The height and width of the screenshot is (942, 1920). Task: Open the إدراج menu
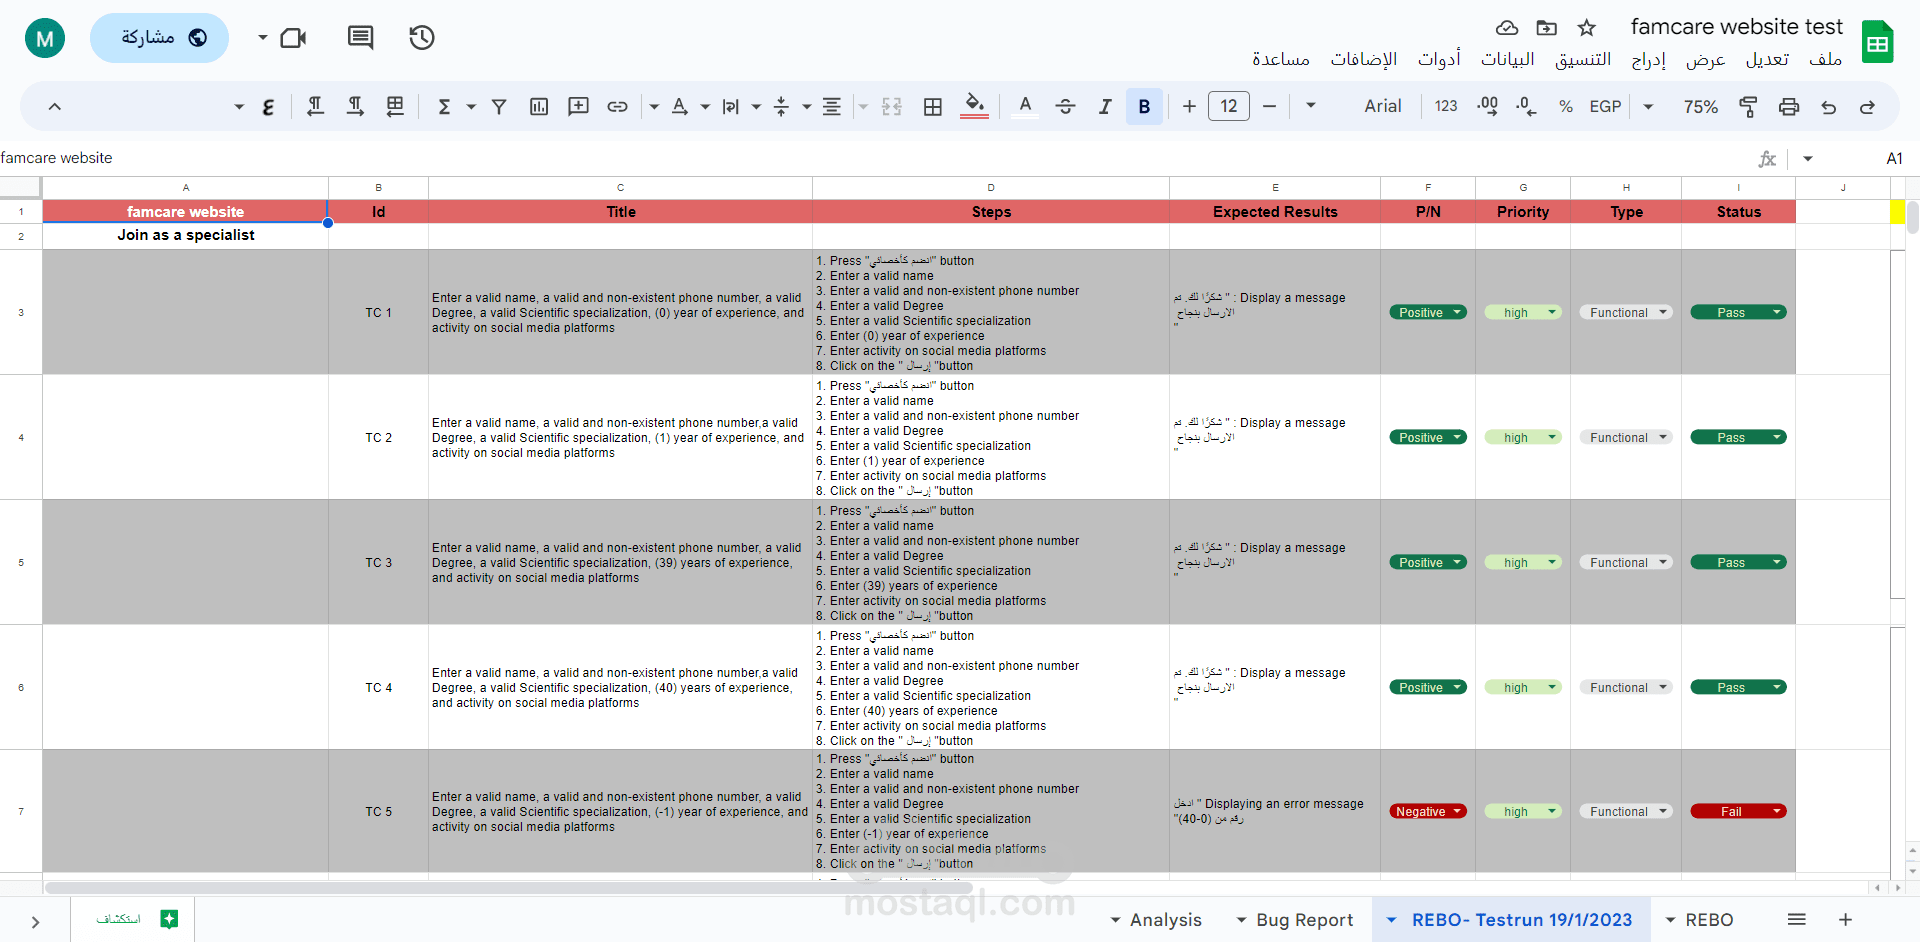1649,60
